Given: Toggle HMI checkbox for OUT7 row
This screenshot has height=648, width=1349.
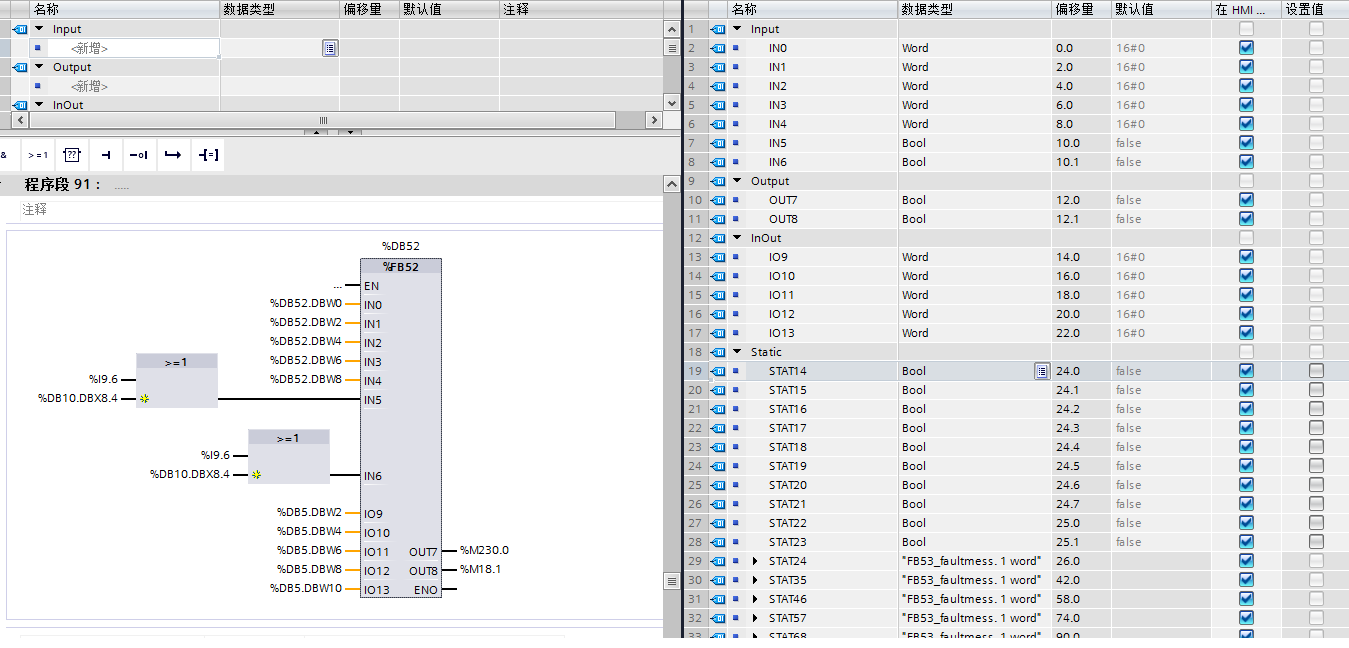Looking at the screenshot, I should (x=1246, y=200).
